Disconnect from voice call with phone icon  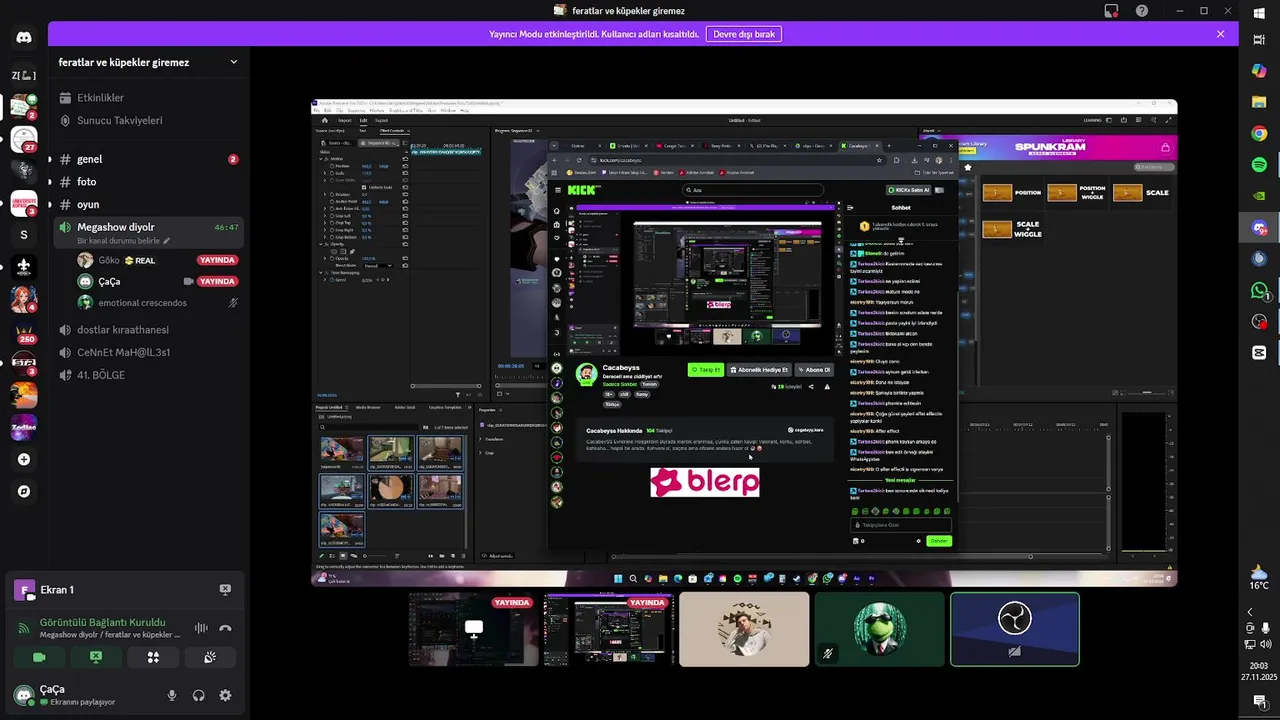(x=225, y=628)
